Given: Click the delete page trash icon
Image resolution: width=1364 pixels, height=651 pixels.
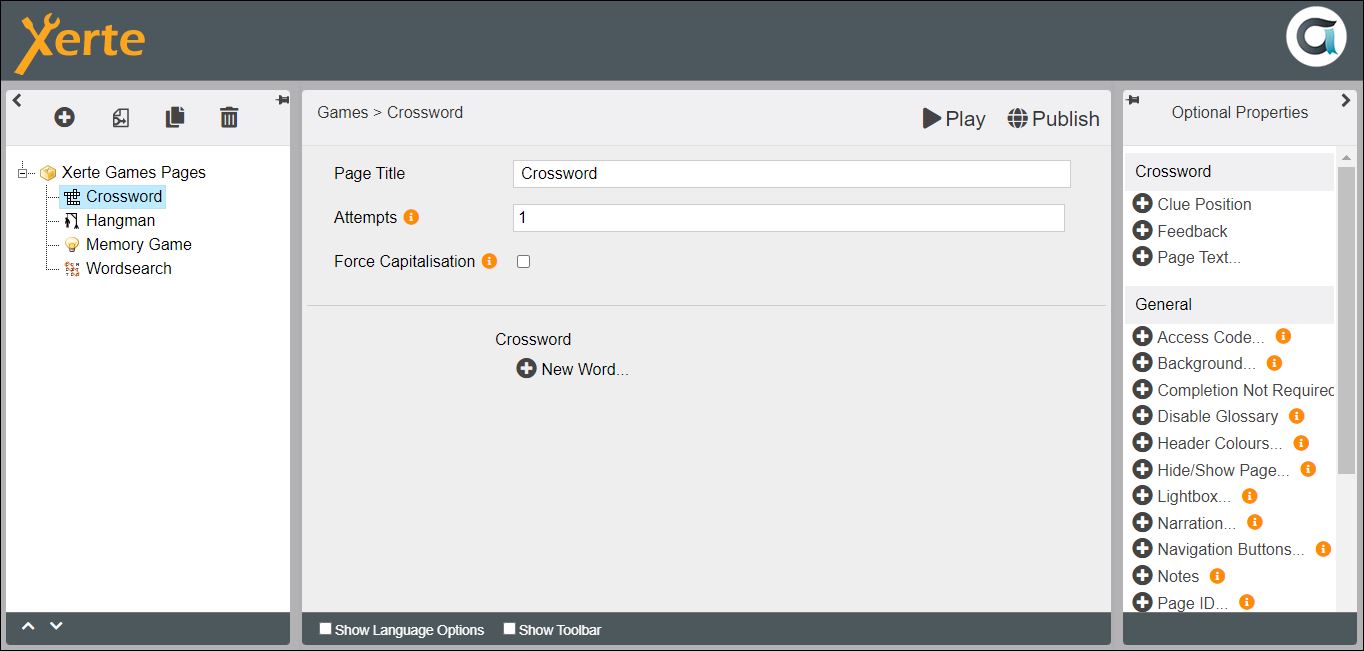Looking at the screenshot, I should coord(229,118).
